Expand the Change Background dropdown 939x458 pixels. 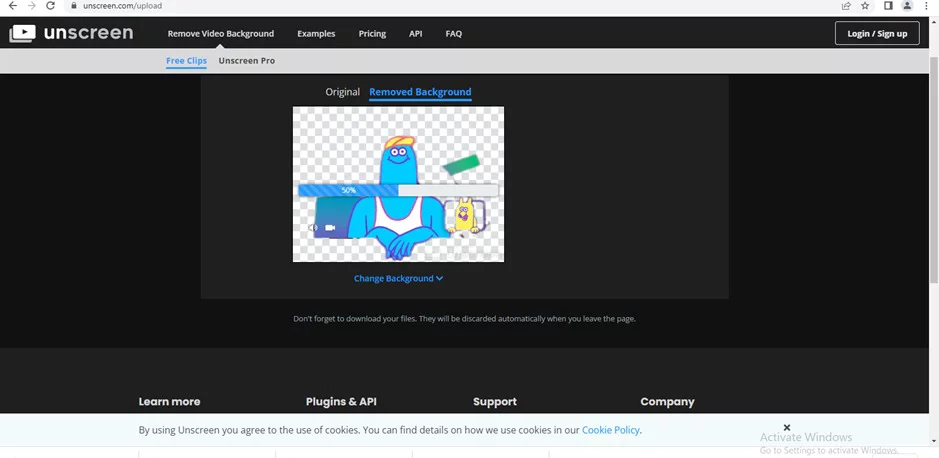398,278
